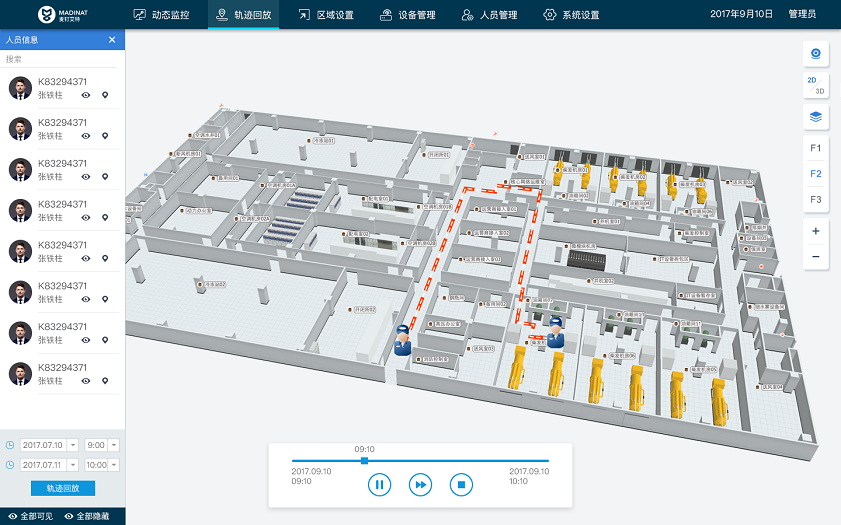Zoom in the map with plus button
Viewport: 841px width, 525px height.
coord(816,231)
